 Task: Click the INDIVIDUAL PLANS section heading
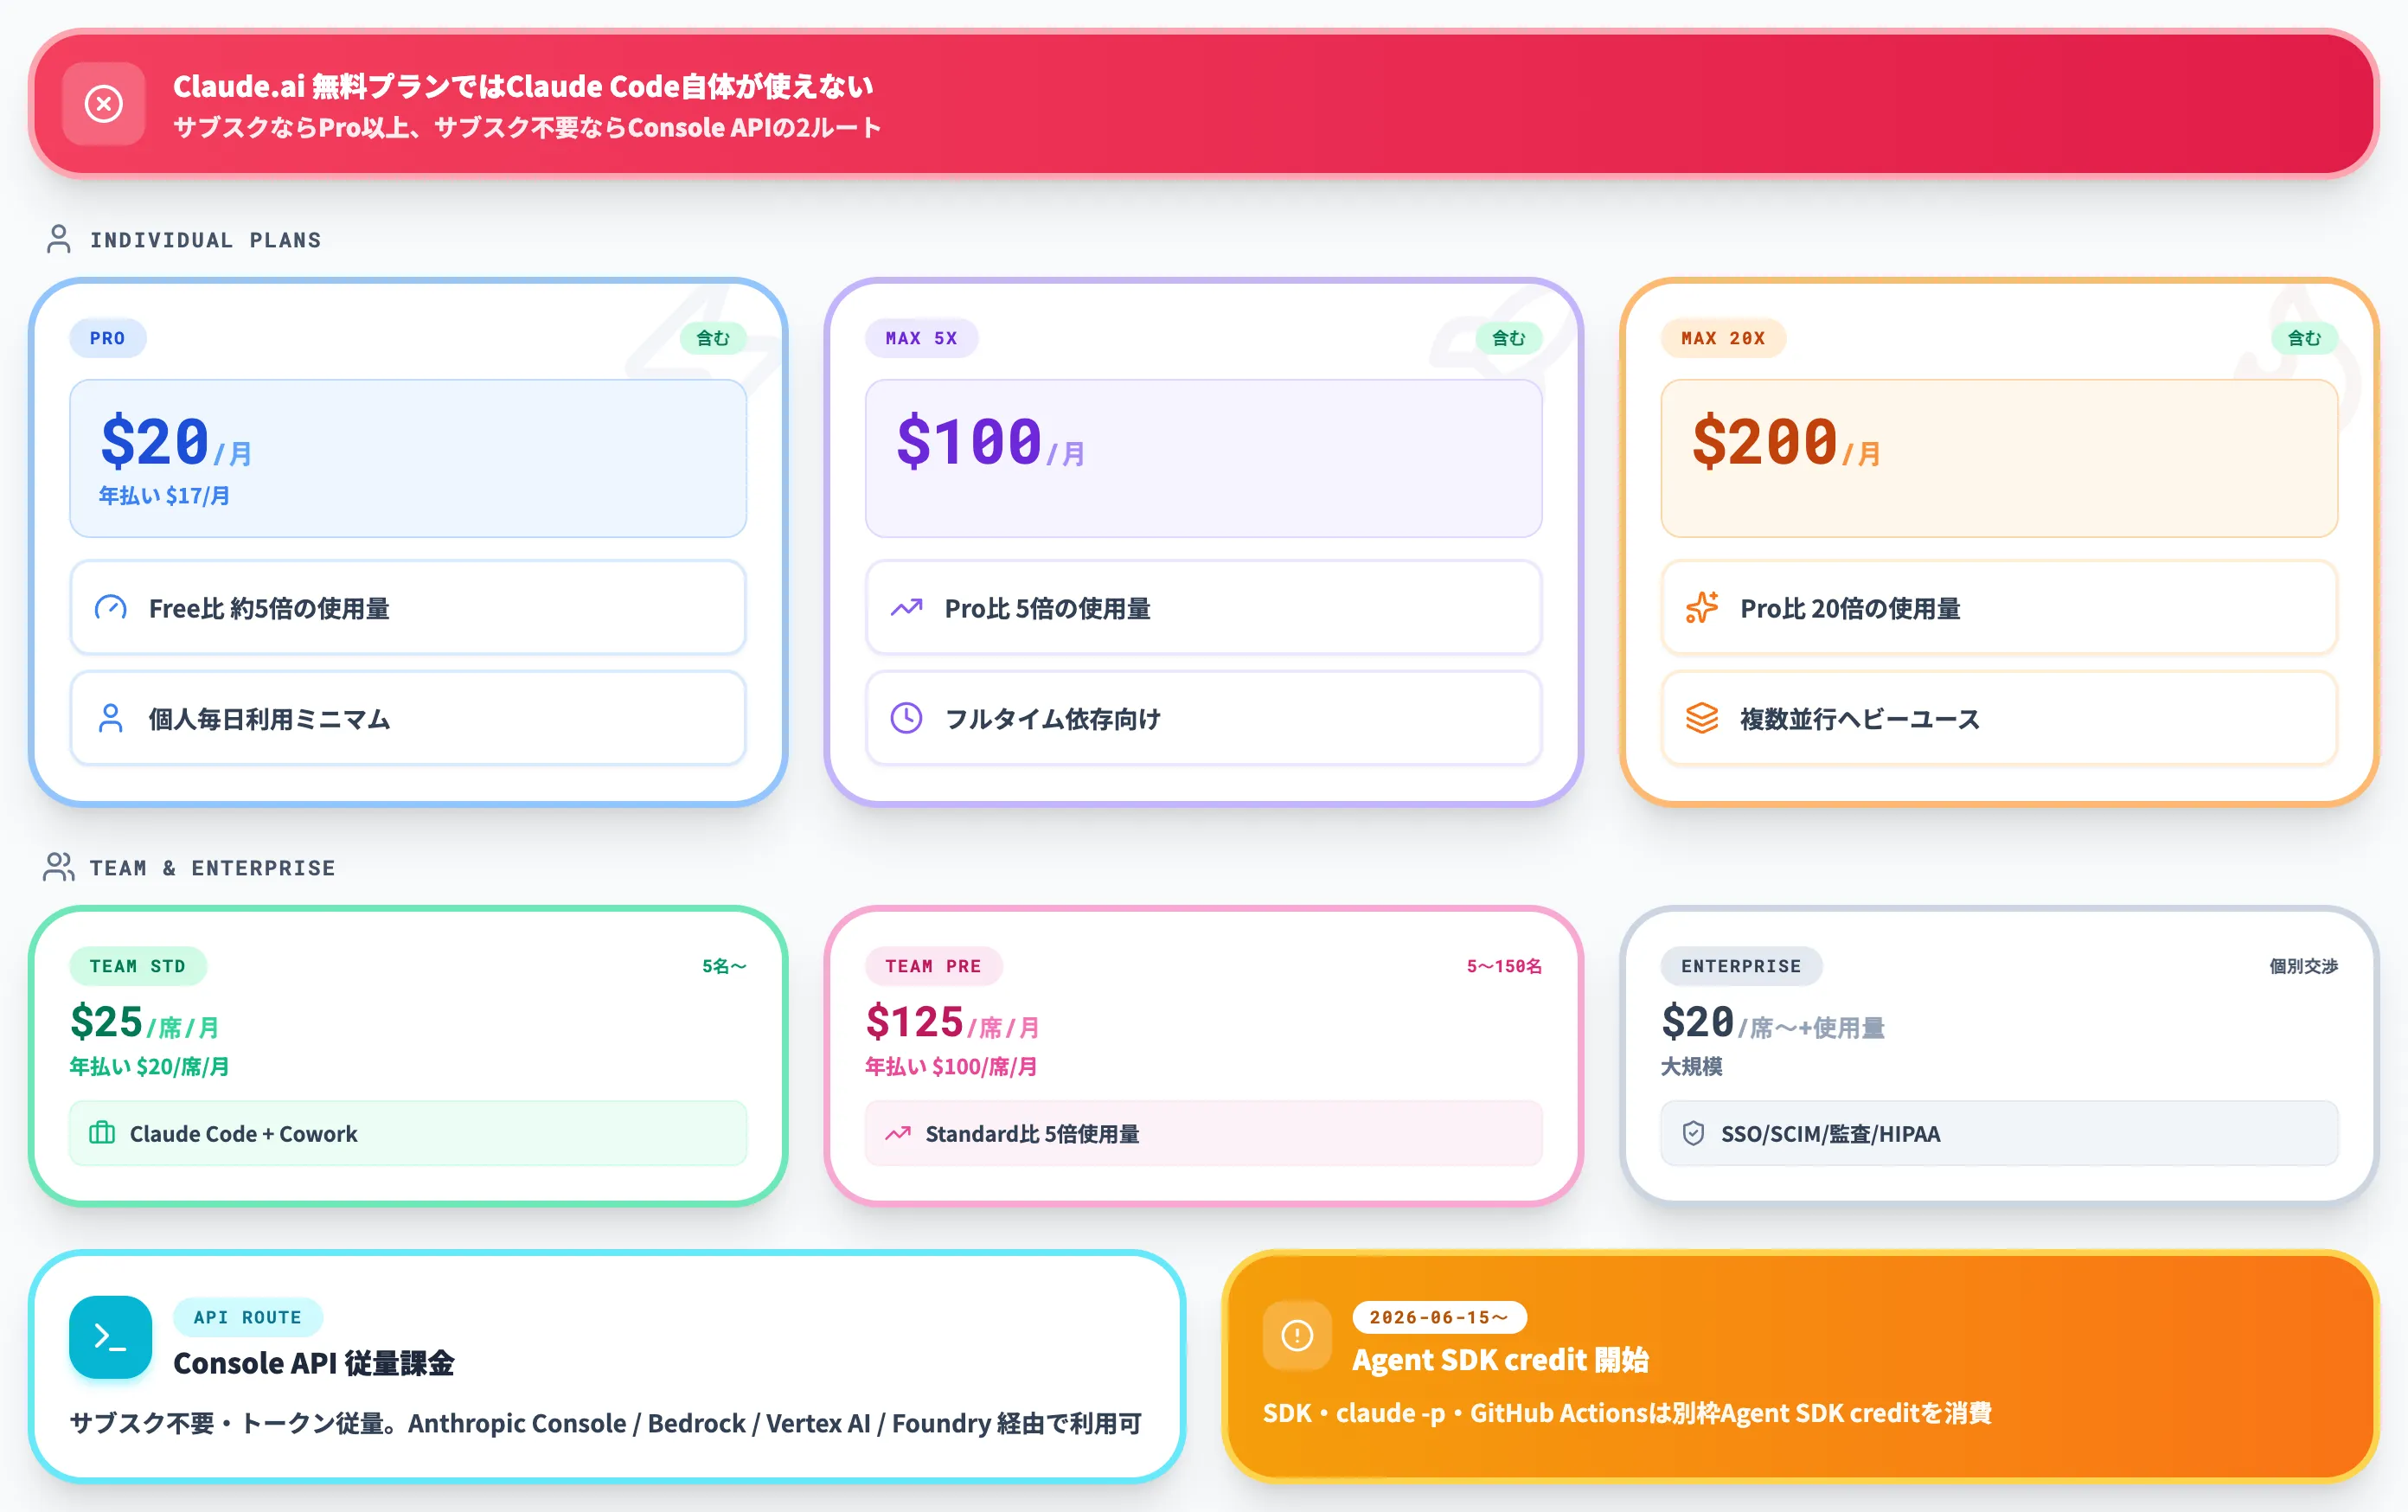206,240
